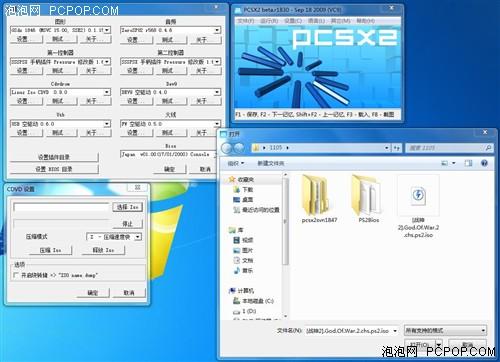The height and width of the screenshot is (362, 500).
Task: Open 库 (Libraries) in the sidebar
Action: 236,230
